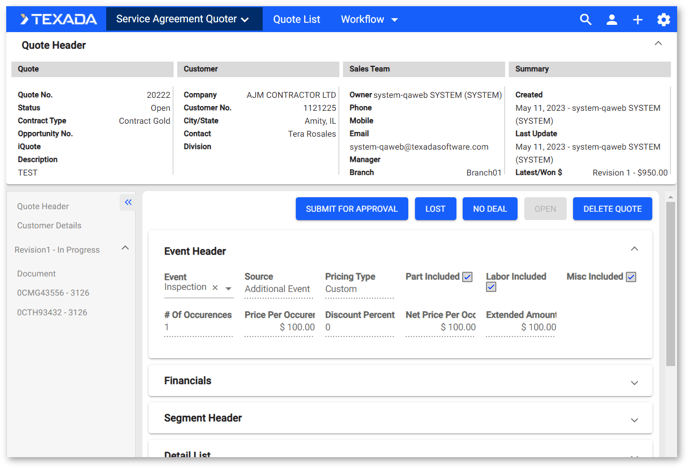Collapse the sidebar with double-arrow icon
Screen dimensions: 688x468
(128, 202)
